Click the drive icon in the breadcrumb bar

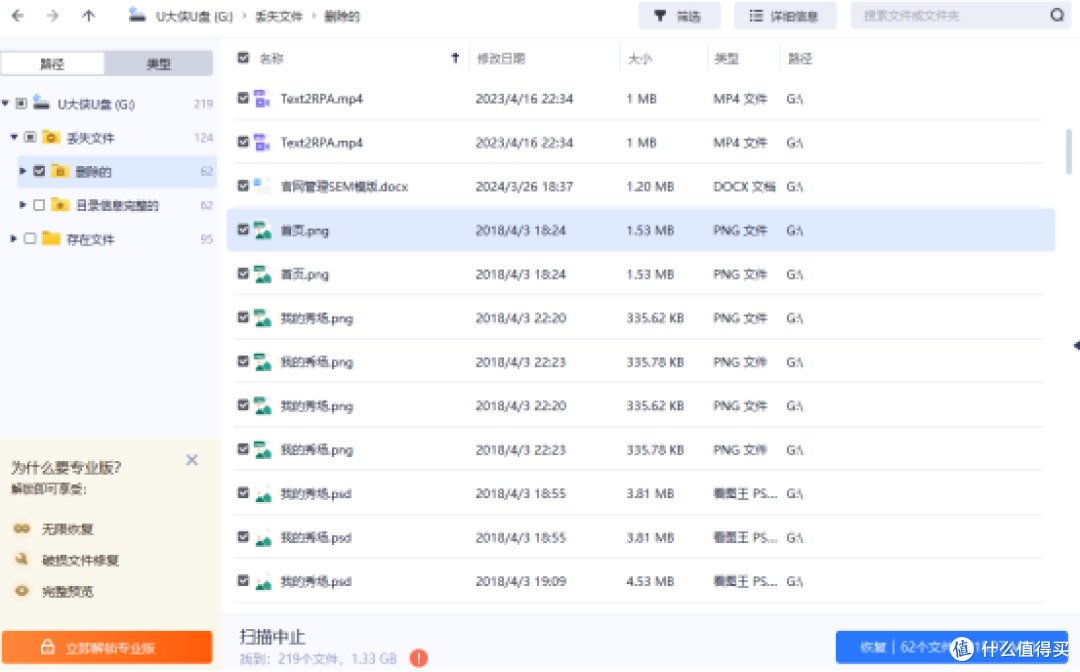click(x=137, y=15)
